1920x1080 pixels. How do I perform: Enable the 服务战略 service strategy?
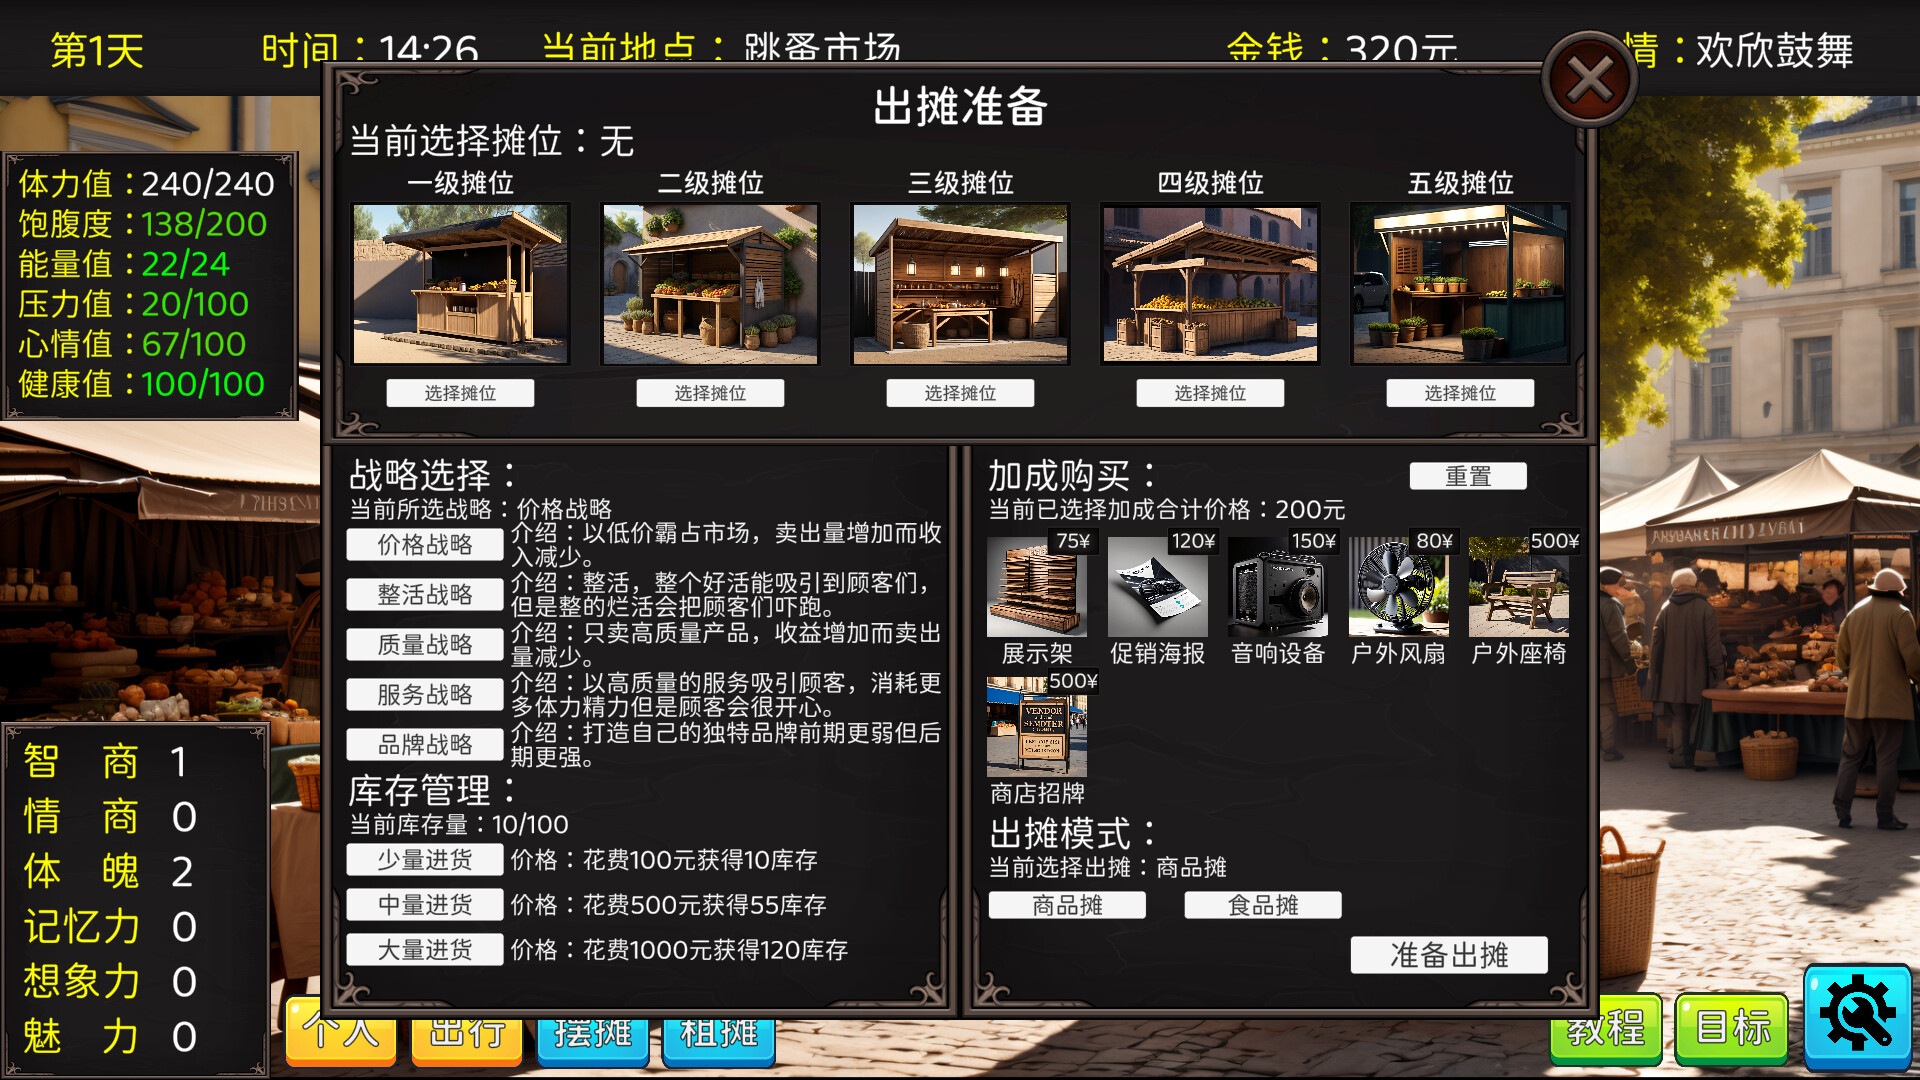pyautogui.click(x=424, y=694)
